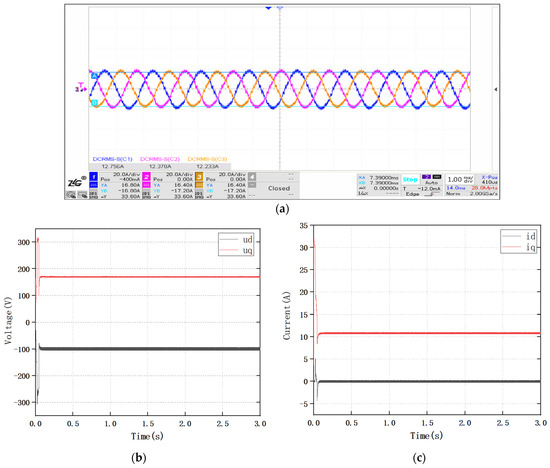The height and width of the screenshot is (468, 550).
Task: Toggle the Stop acquisition button
Action: click(x=410, y=179)
